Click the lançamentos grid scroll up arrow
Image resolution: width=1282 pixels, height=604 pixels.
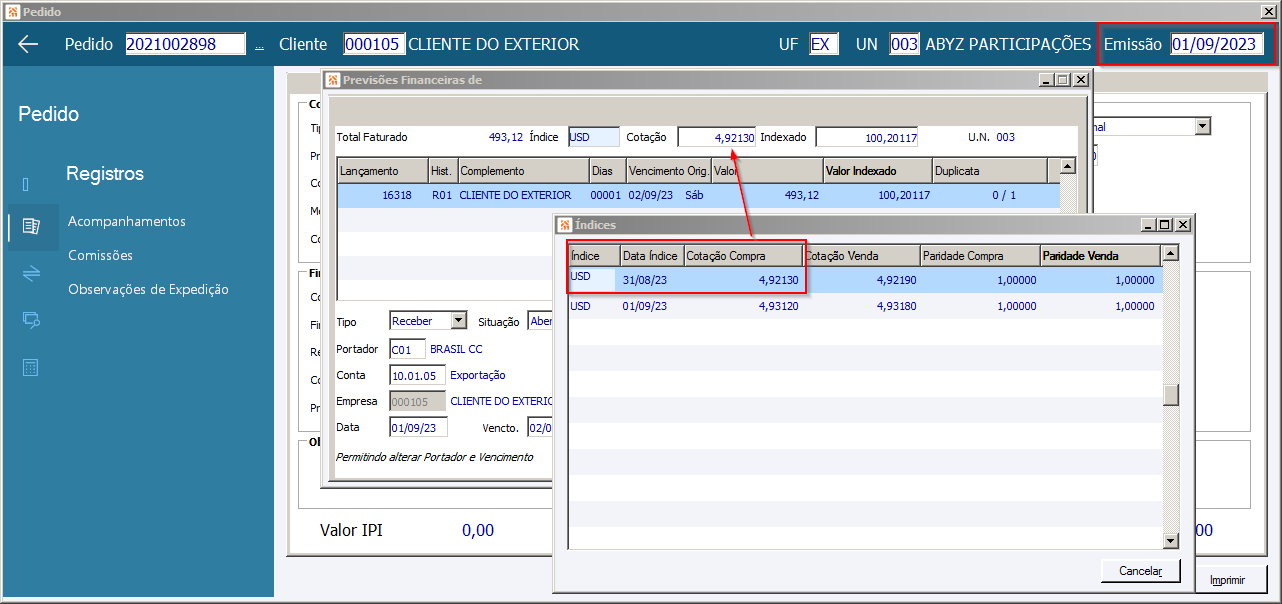pos(1067,167)
